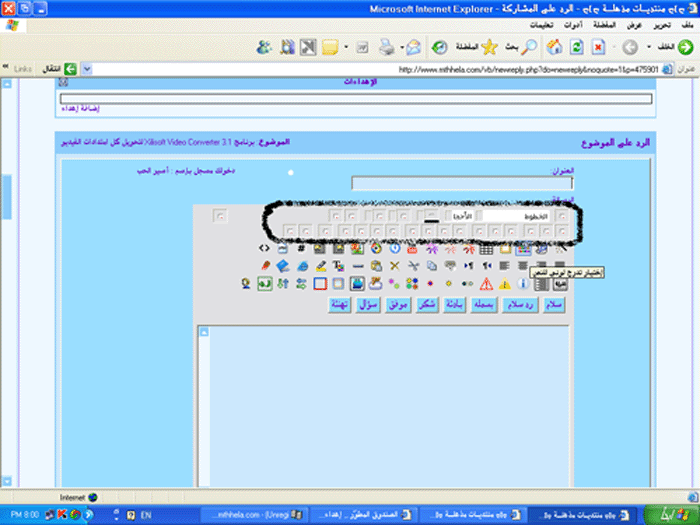Click the angle brackets code icon
700x525 pixels.
coord(264,249)
